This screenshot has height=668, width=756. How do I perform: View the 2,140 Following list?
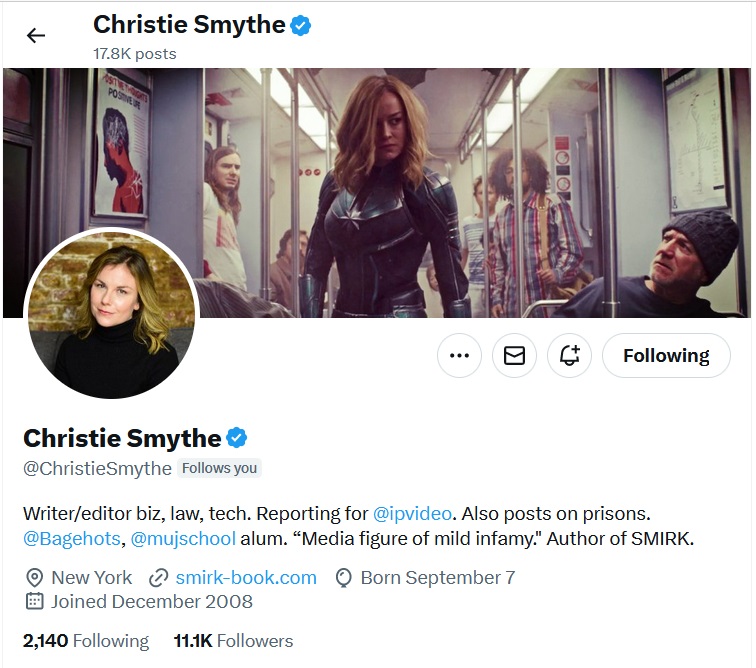point(86,641)
